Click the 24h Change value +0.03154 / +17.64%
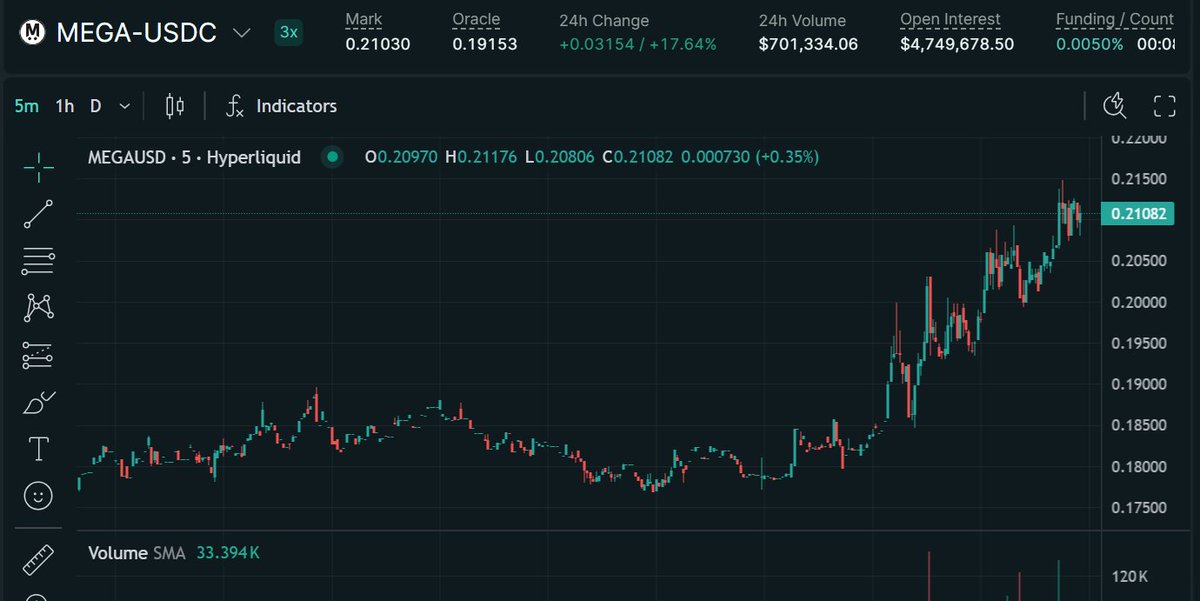The width and height of the screenshot is (1200, 601). [638, 44]
